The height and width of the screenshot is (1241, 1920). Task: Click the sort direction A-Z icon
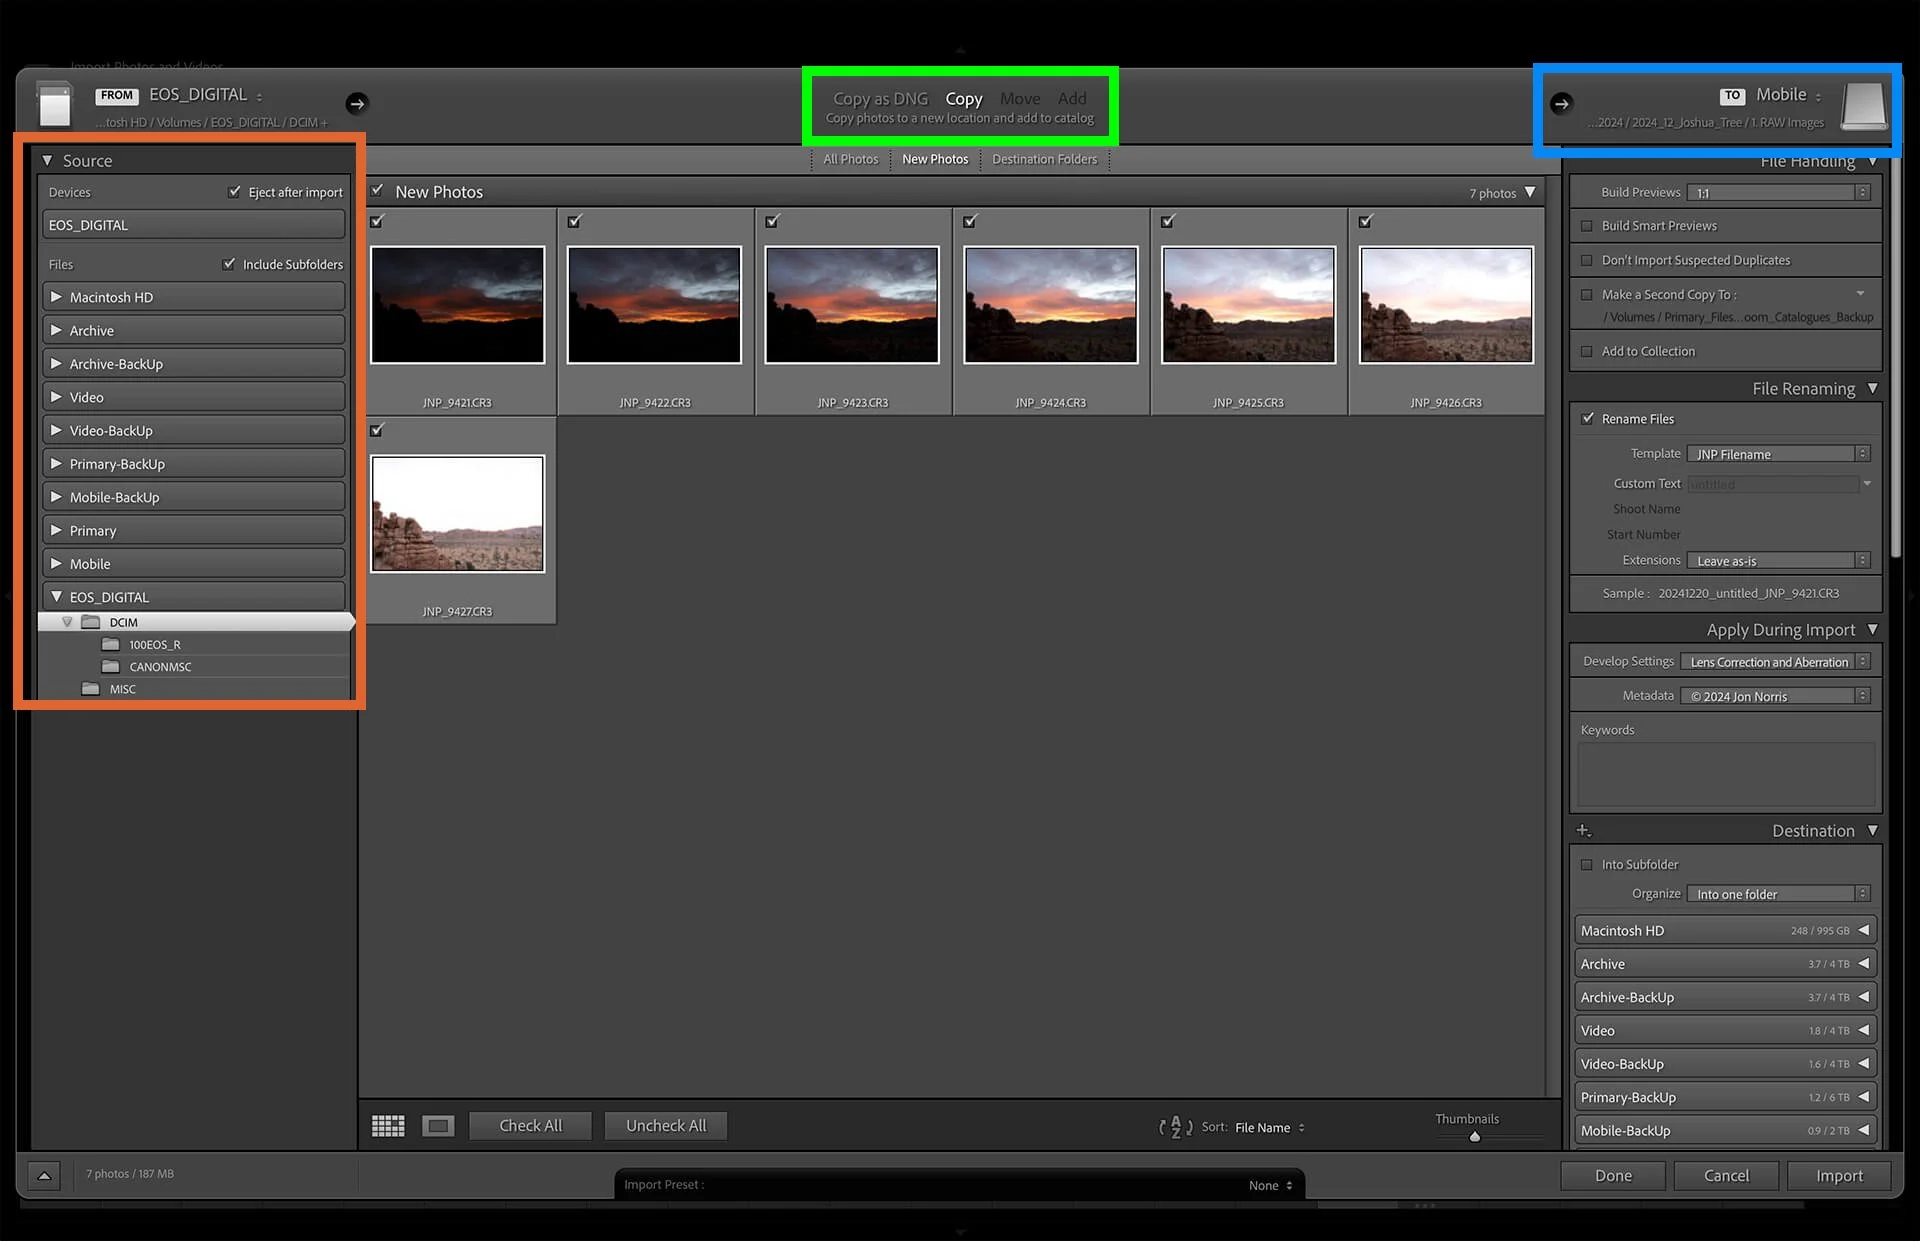click(x=1175, y=1127)
